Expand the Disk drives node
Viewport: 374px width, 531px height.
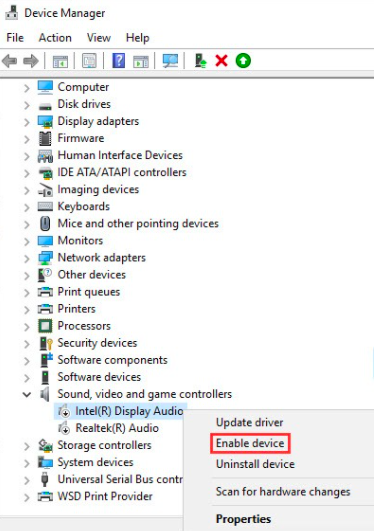(27, 105)
